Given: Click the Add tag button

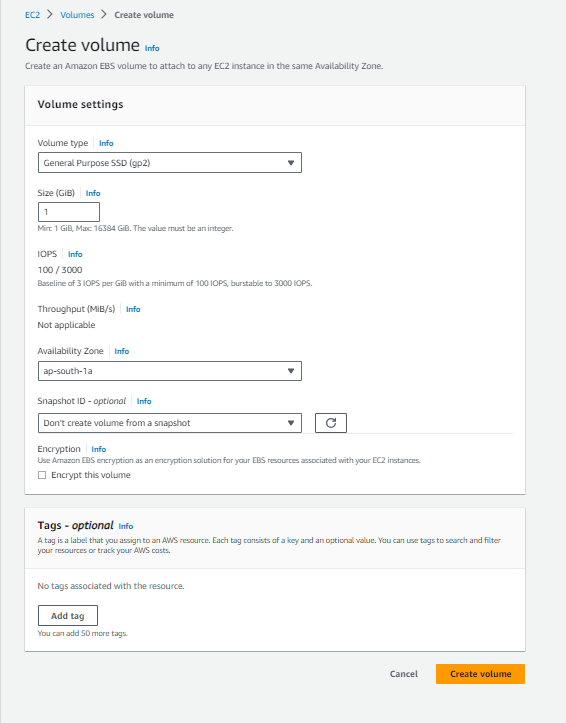Looking at the screenshot, I should coord(68,616).
